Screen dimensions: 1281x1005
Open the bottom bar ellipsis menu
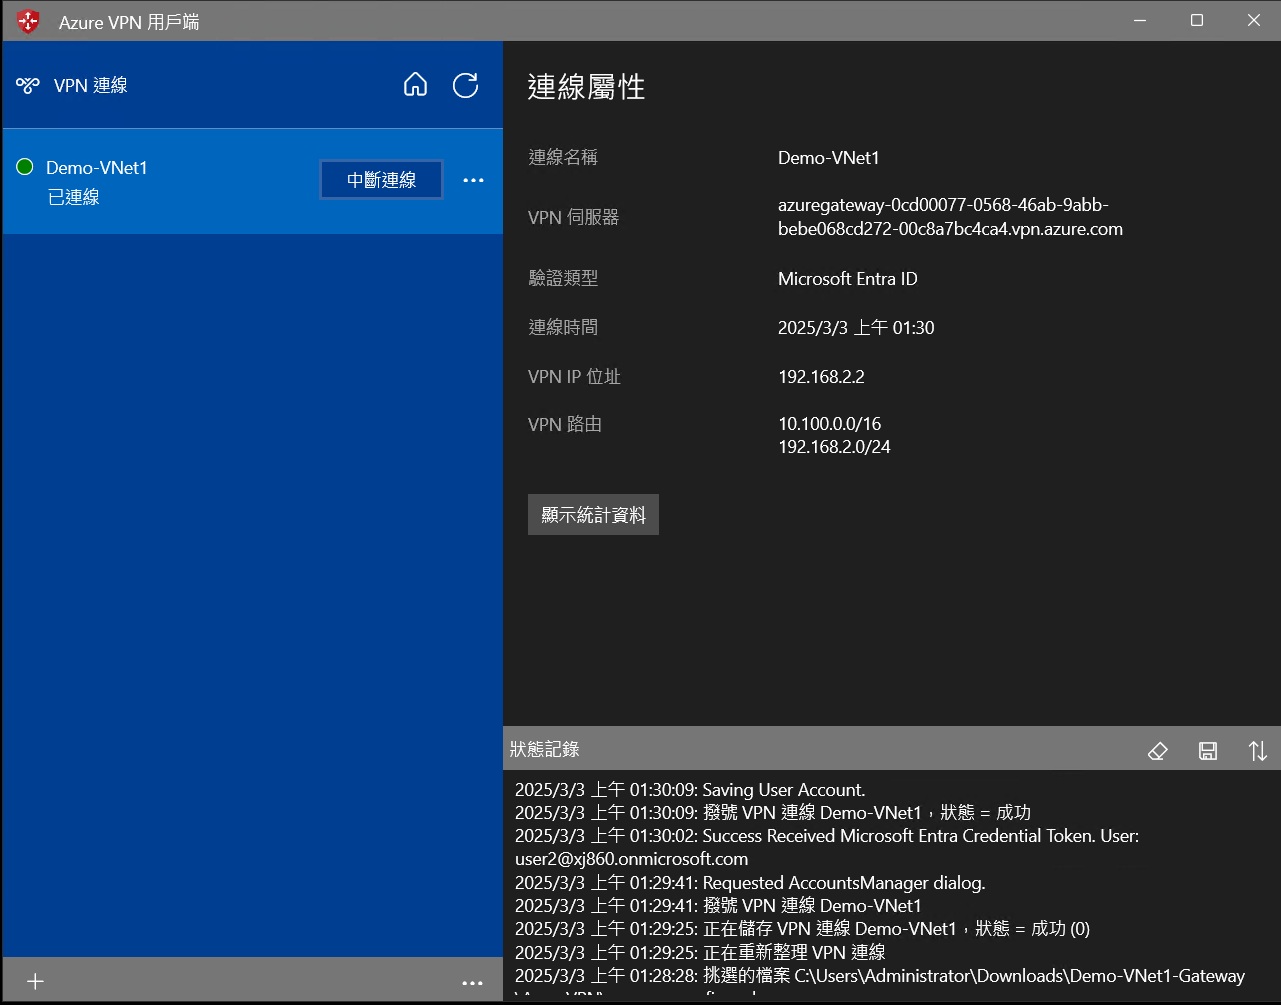[473, 982]
